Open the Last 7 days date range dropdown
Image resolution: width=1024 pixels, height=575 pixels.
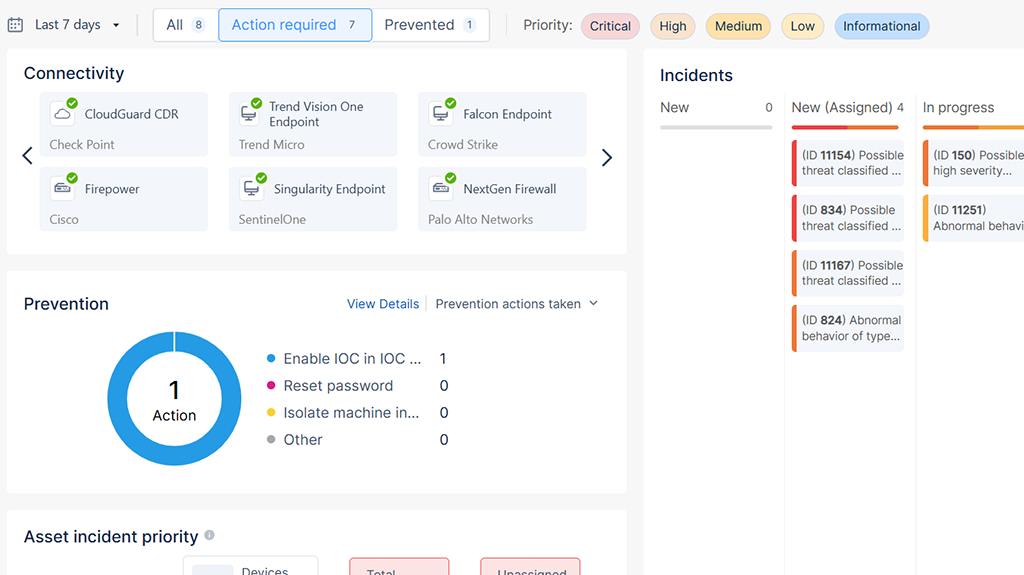[77, 25]
